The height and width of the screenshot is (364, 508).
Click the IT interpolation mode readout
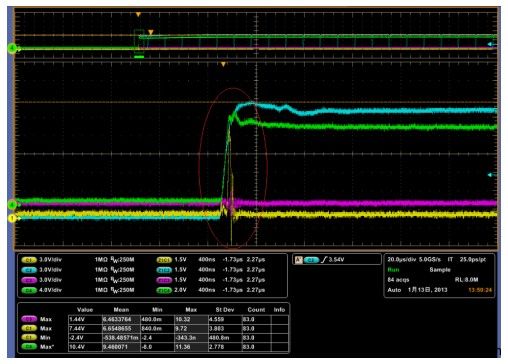click(450, 259)
